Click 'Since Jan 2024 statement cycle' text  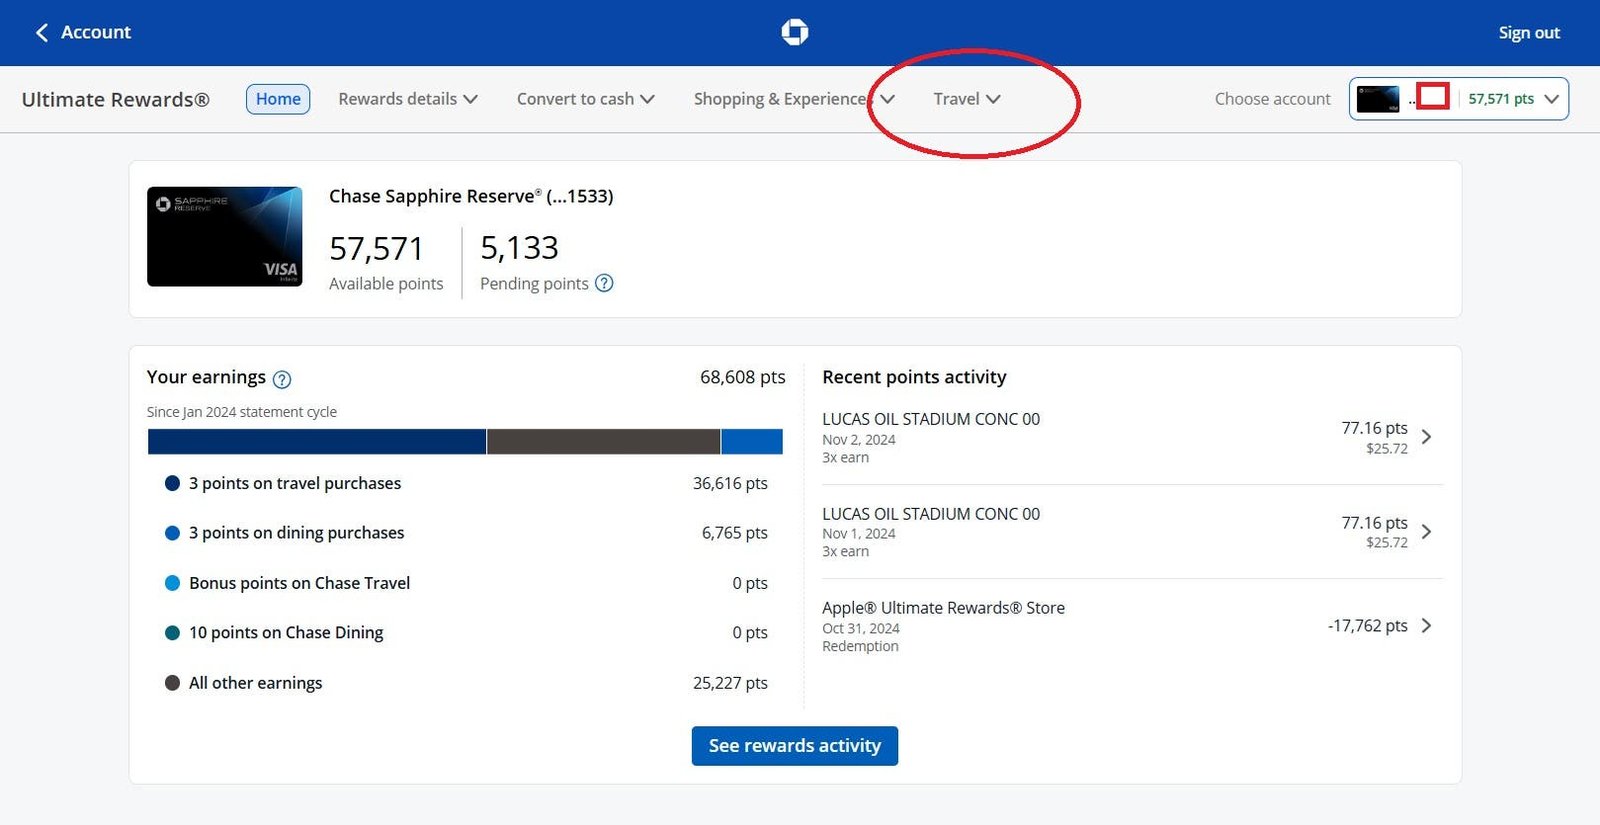pyautogui.click(x=242, y=412)
